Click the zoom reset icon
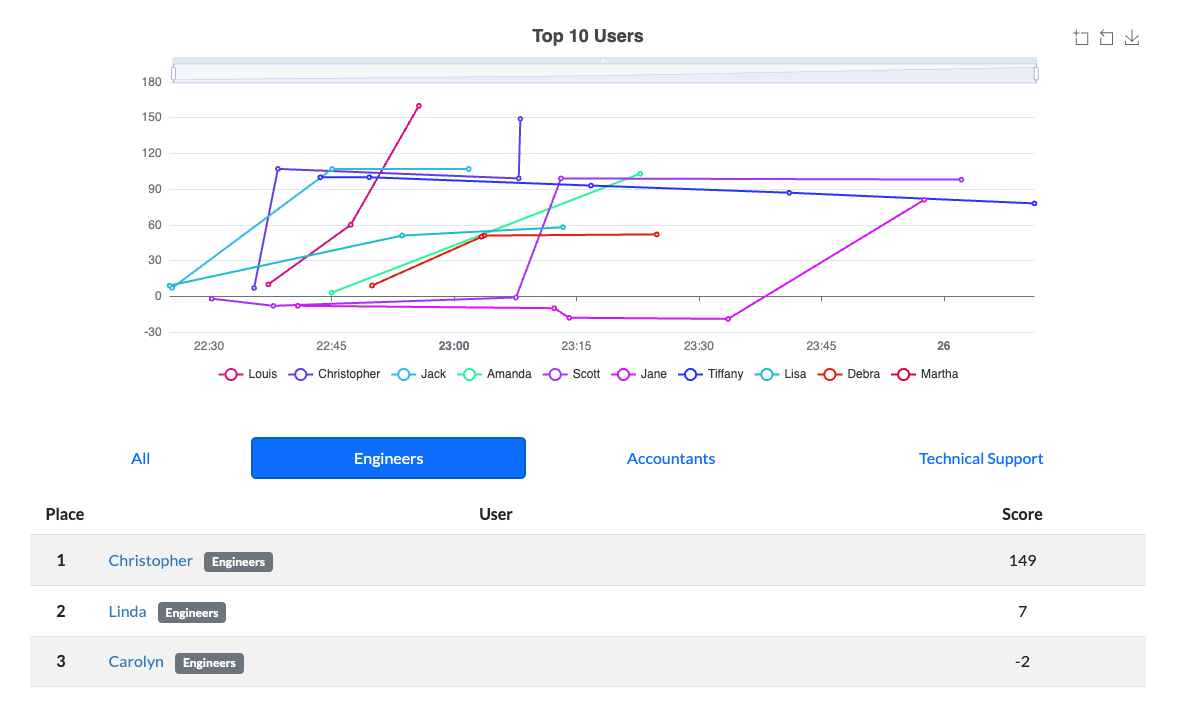The width and height of the screenshot is (1177, 704). (x=1106, y=38)
